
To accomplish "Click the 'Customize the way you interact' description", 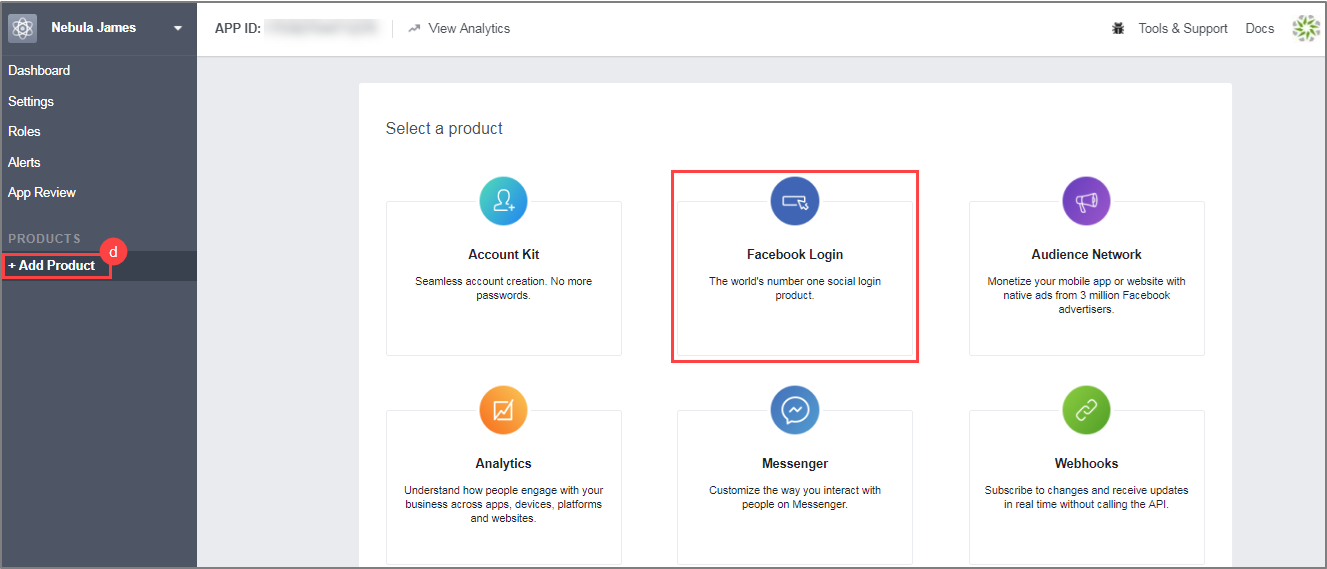I will click(x=795, y=497).
